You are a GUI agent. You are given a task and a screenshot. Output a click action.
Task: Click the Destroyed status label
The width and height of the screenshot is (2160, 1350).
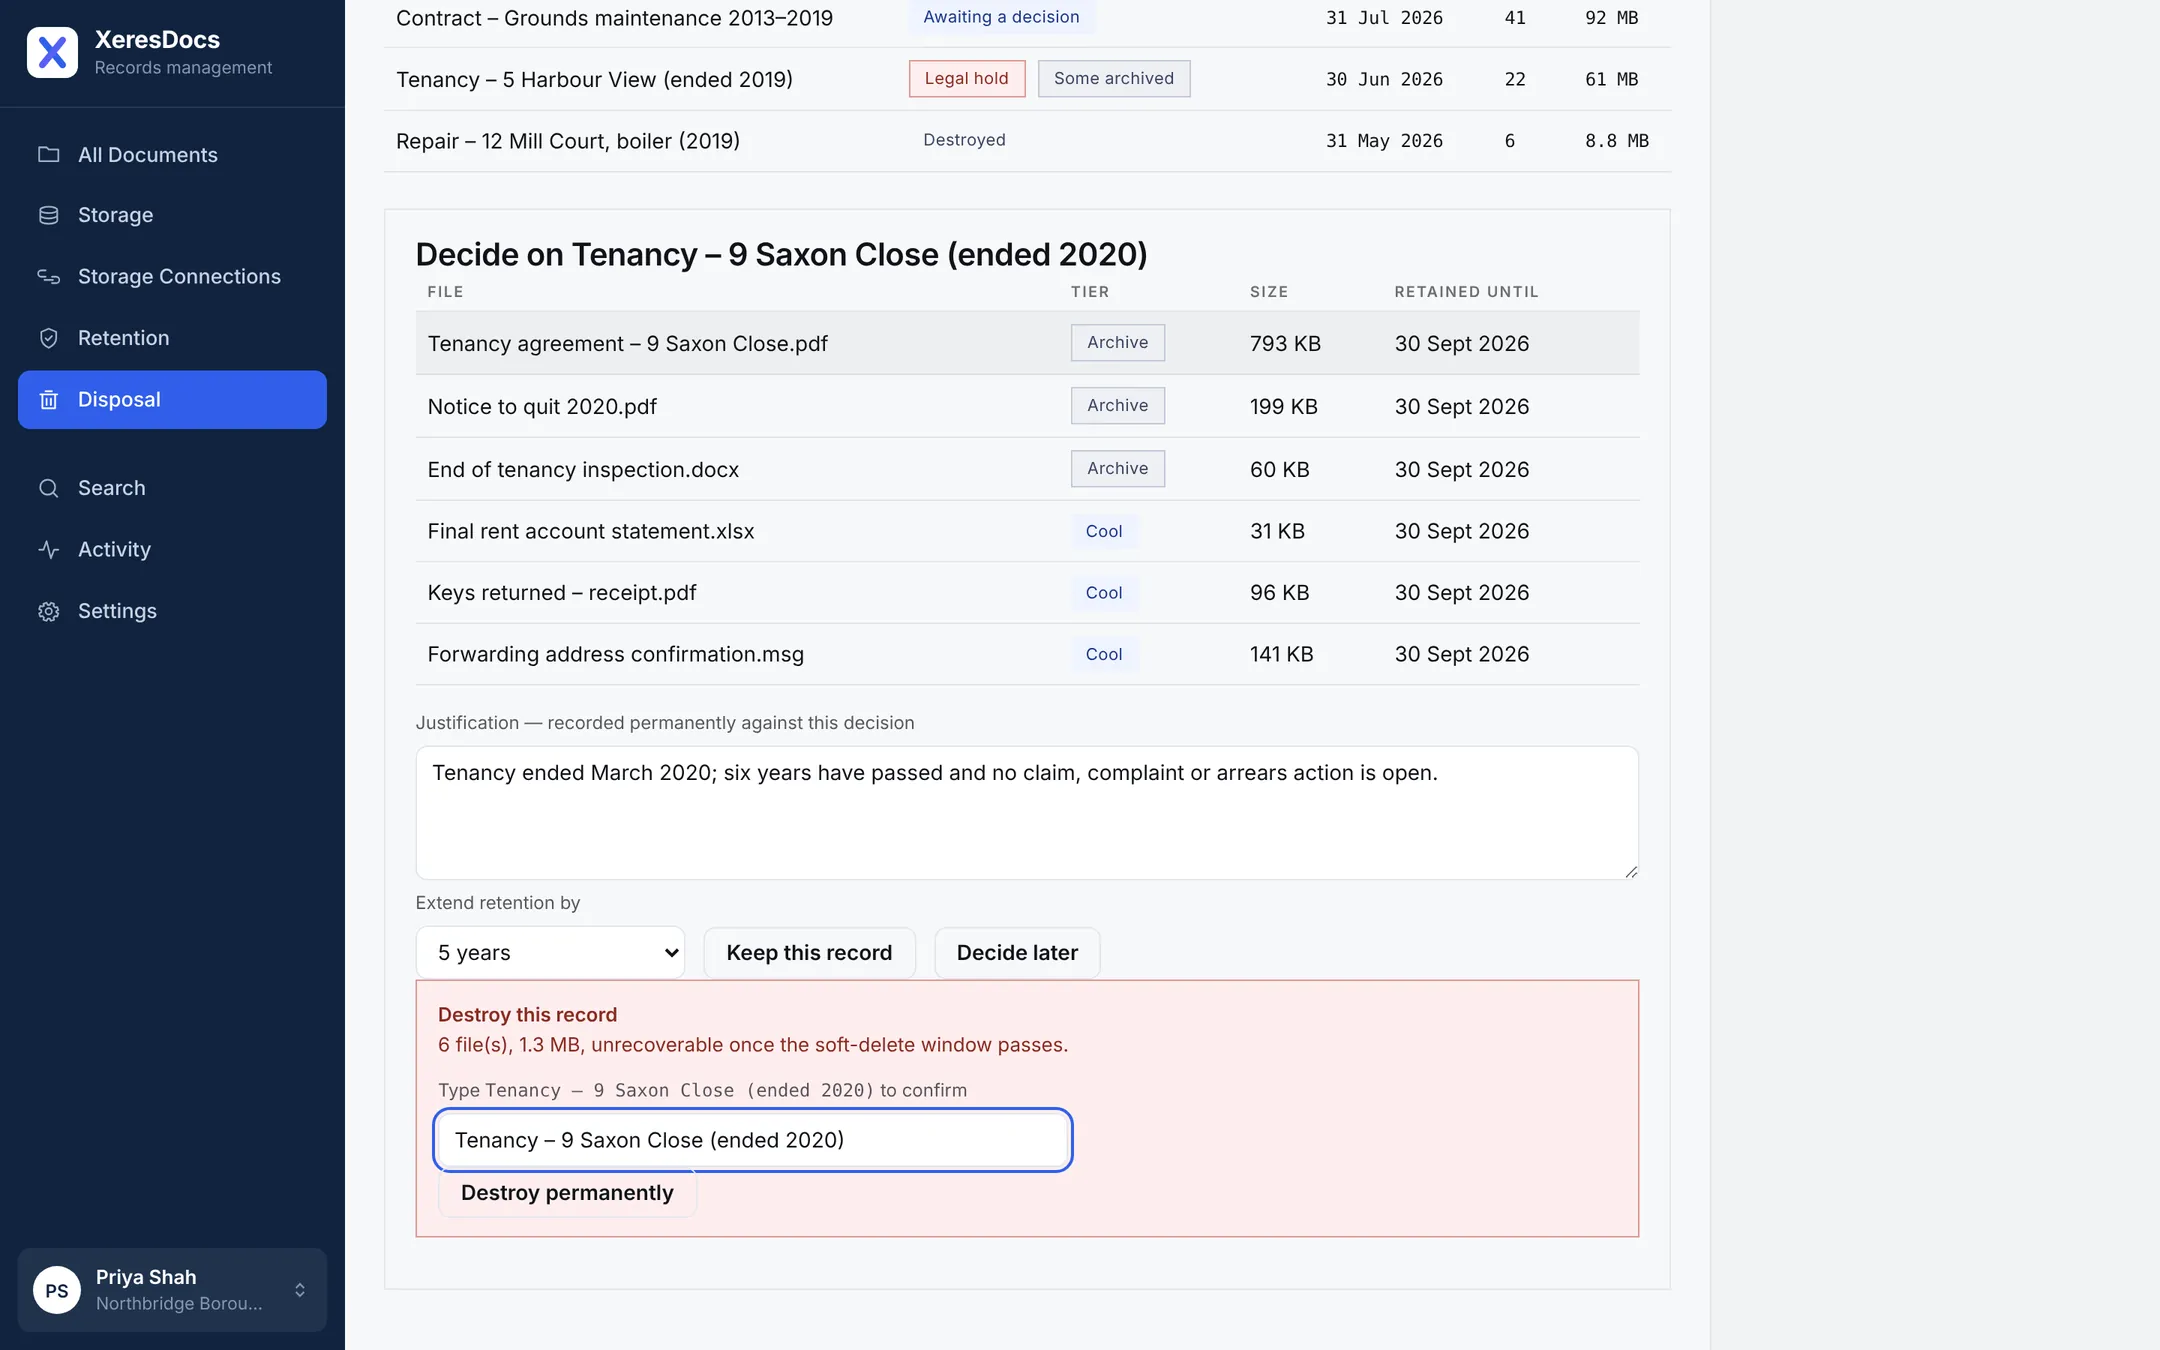click(x=964, y=140)
